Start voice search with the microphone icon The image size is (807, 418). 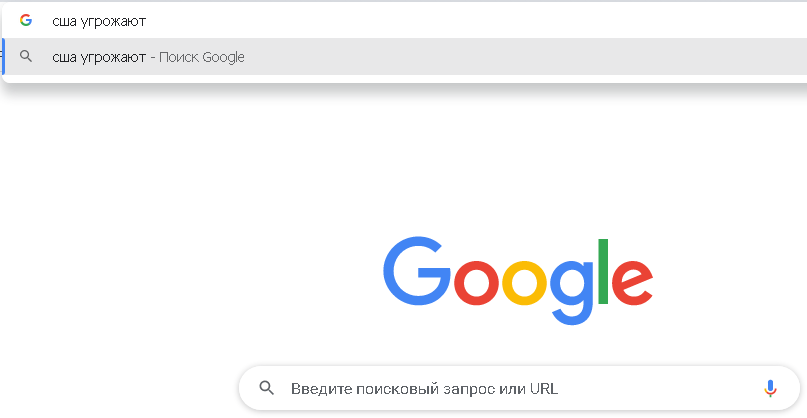click(x=770, y=389)
